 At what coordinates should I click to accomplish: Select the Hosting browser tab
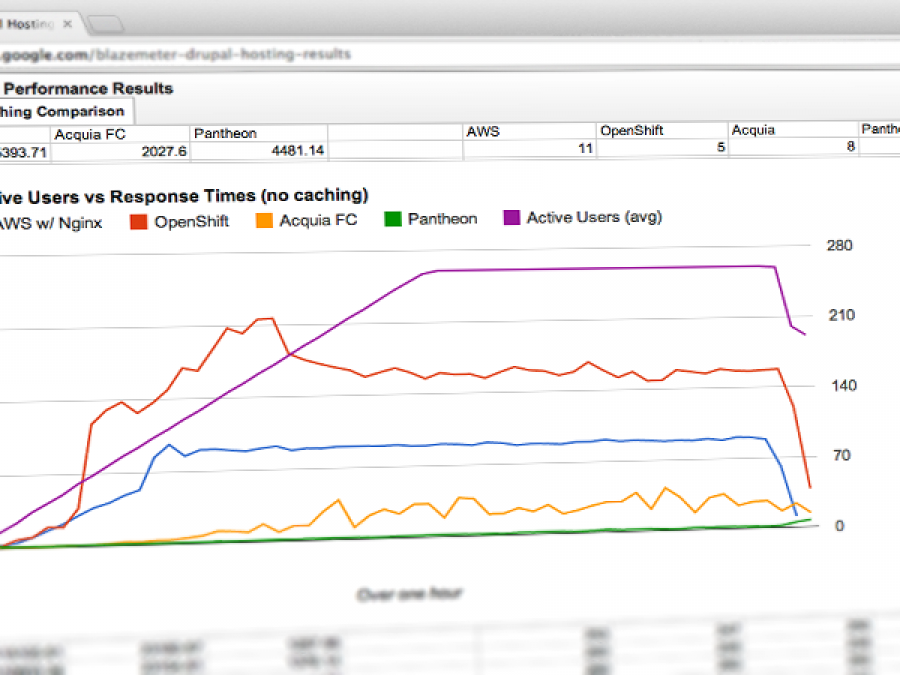[32, 24]
